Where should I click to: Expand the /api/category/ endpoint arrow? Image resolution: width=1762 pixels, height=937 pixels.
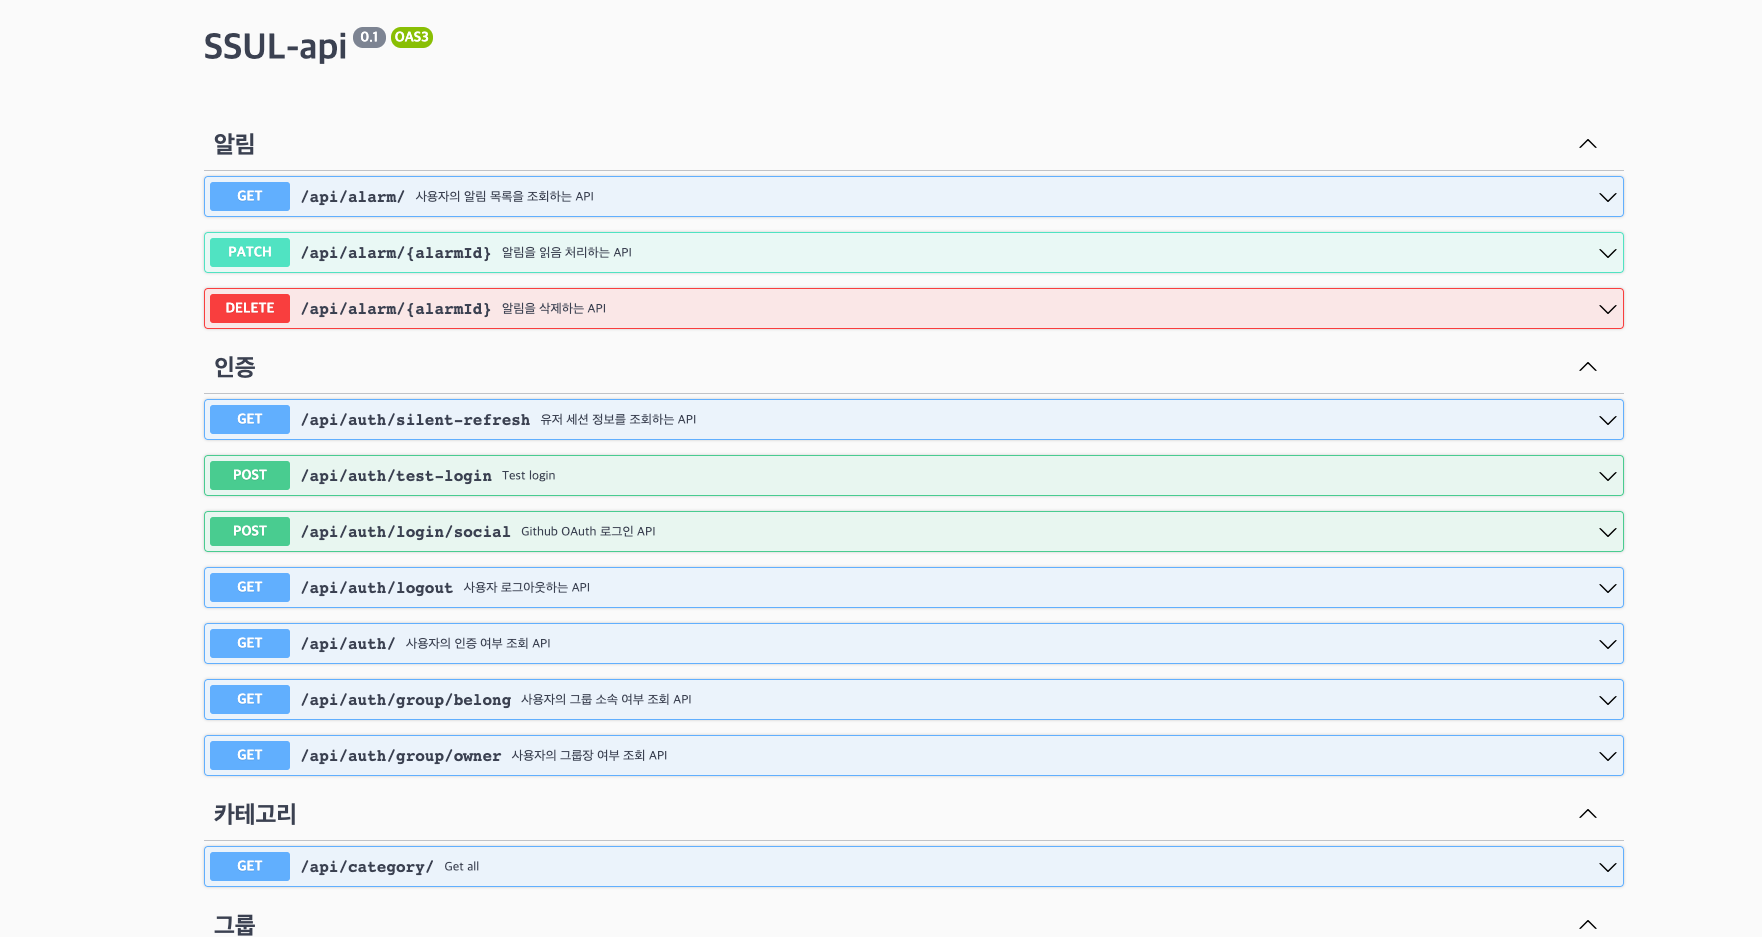coord(1607,867)
